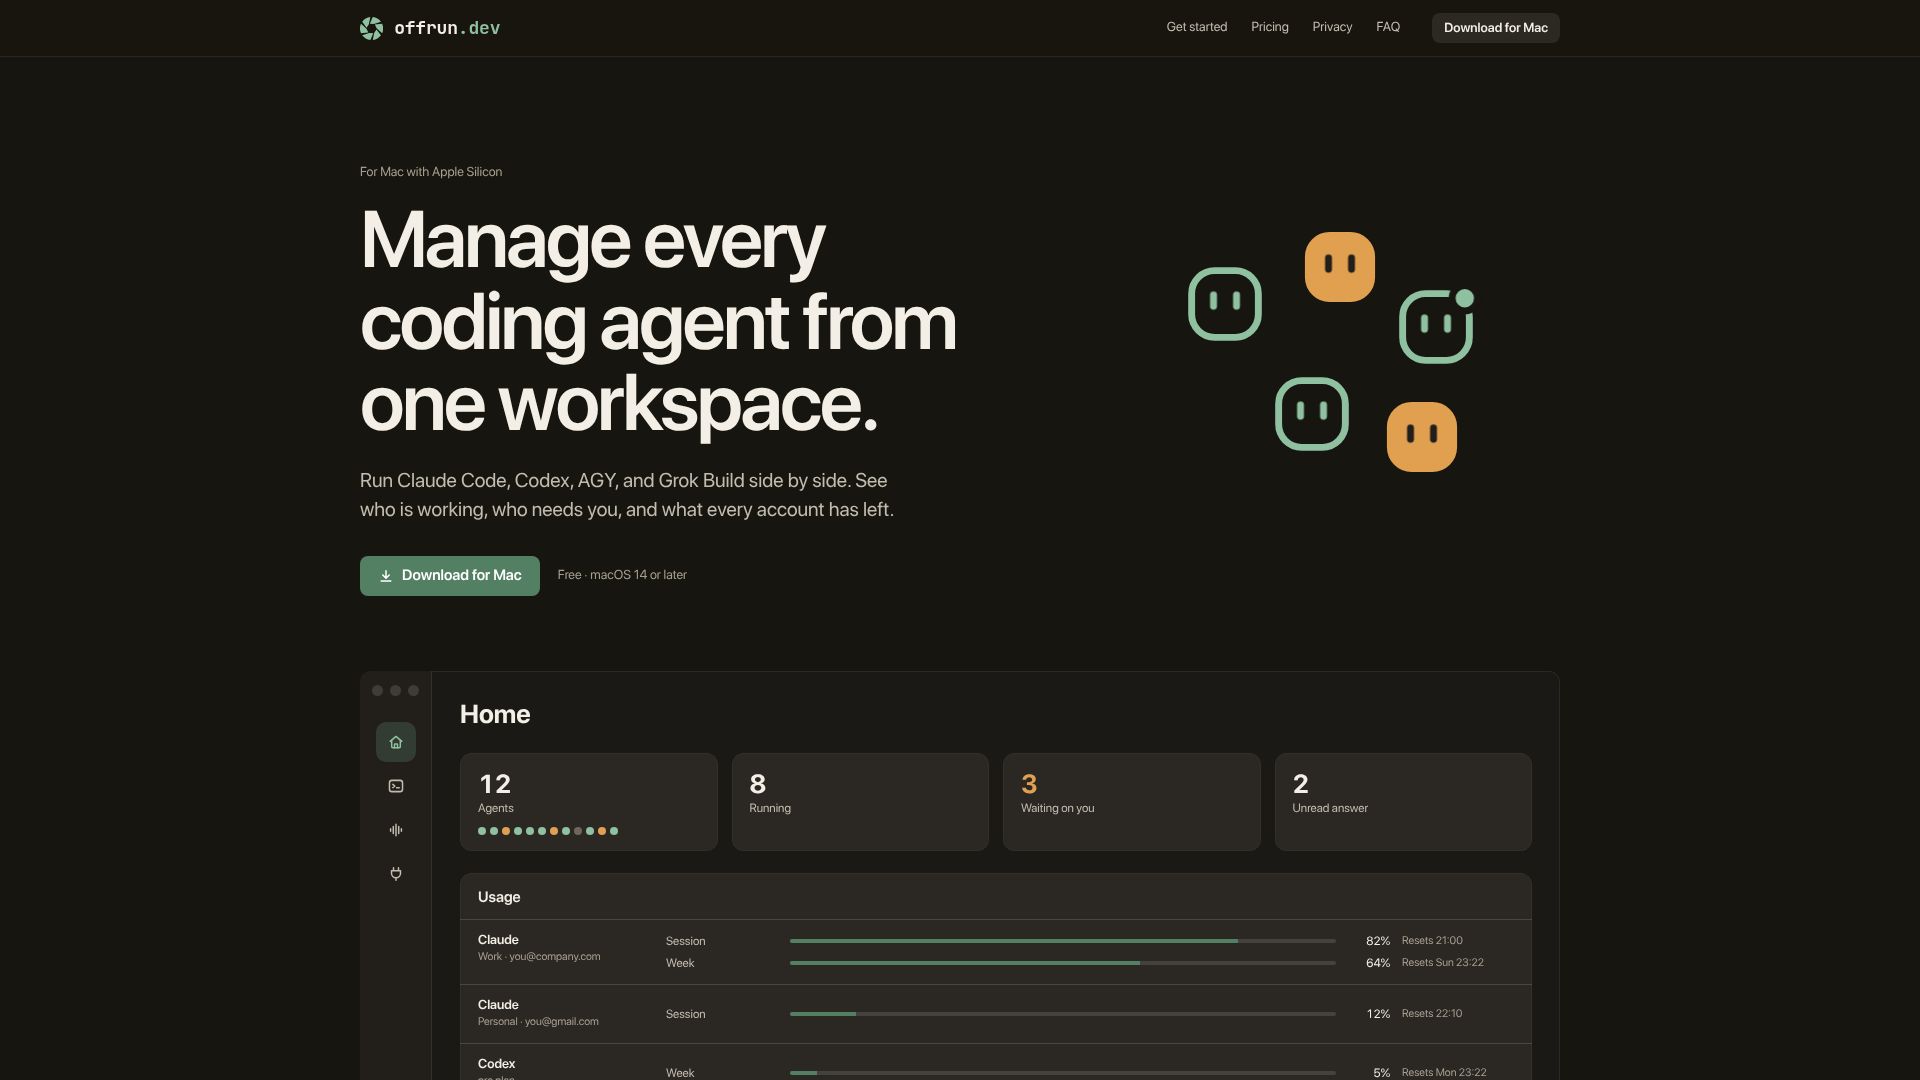Click the 'Resets Mon 23:22' text
Screen dimensions: 1920x1080
click(x=1444, y=1073)
